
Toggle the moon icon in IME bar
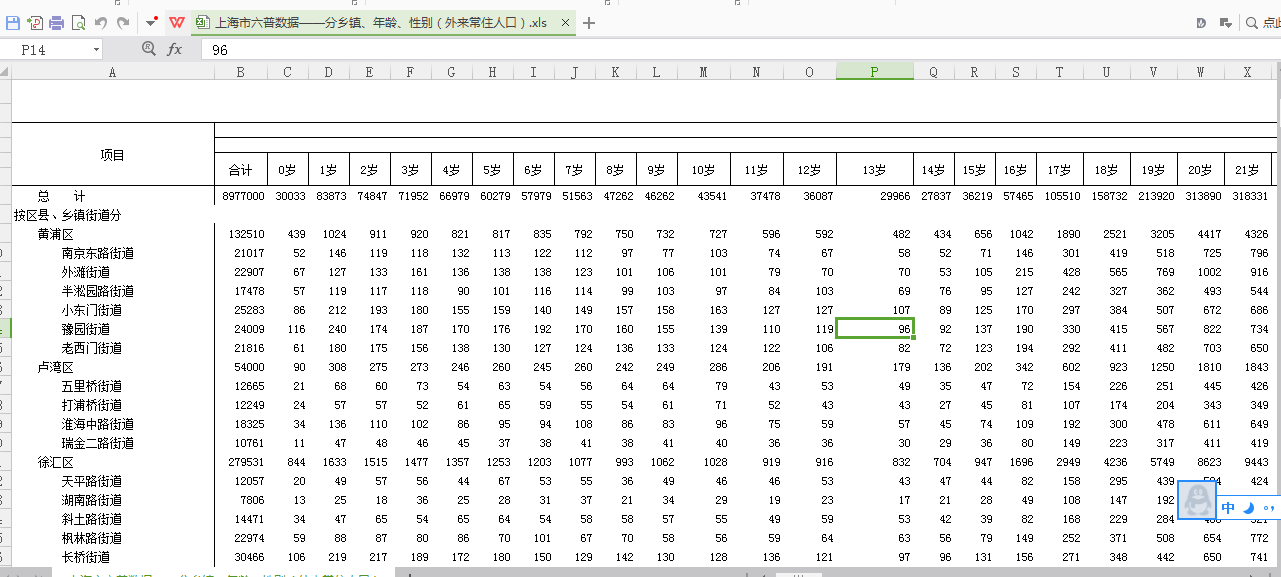pos(1249,508)
